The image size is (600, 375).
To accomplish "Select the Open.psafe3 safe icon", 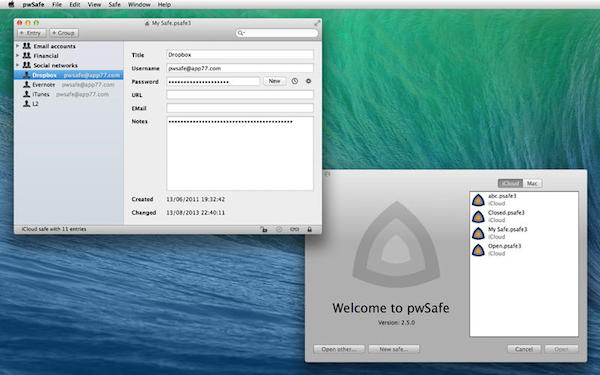I will pyautogui.click(x=478, y=250).
